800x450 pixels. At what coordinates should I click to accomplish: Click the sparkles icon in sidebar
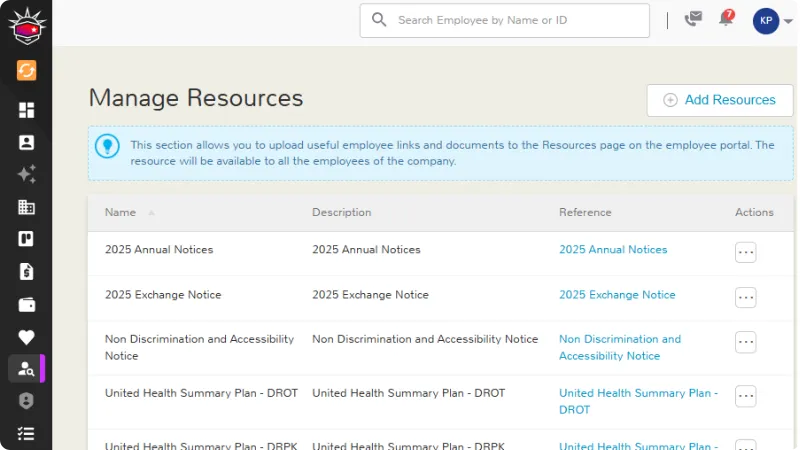(27, 174)
